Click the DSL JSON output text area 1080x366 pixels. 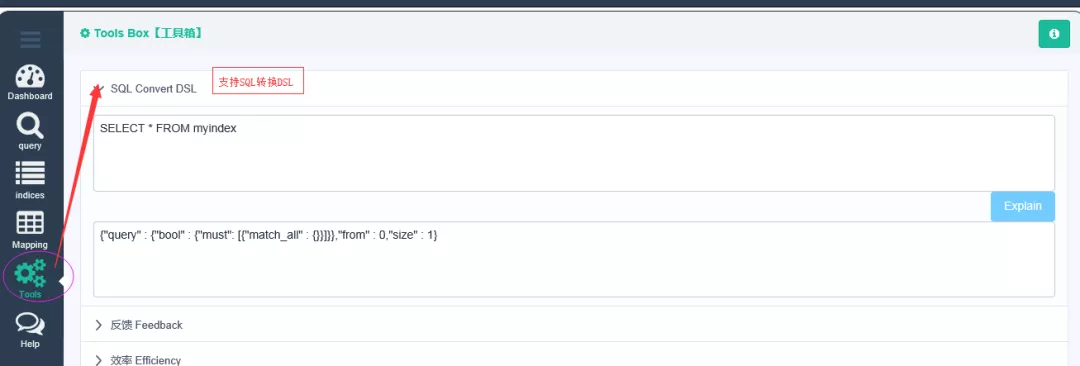[x=574, y=259]
